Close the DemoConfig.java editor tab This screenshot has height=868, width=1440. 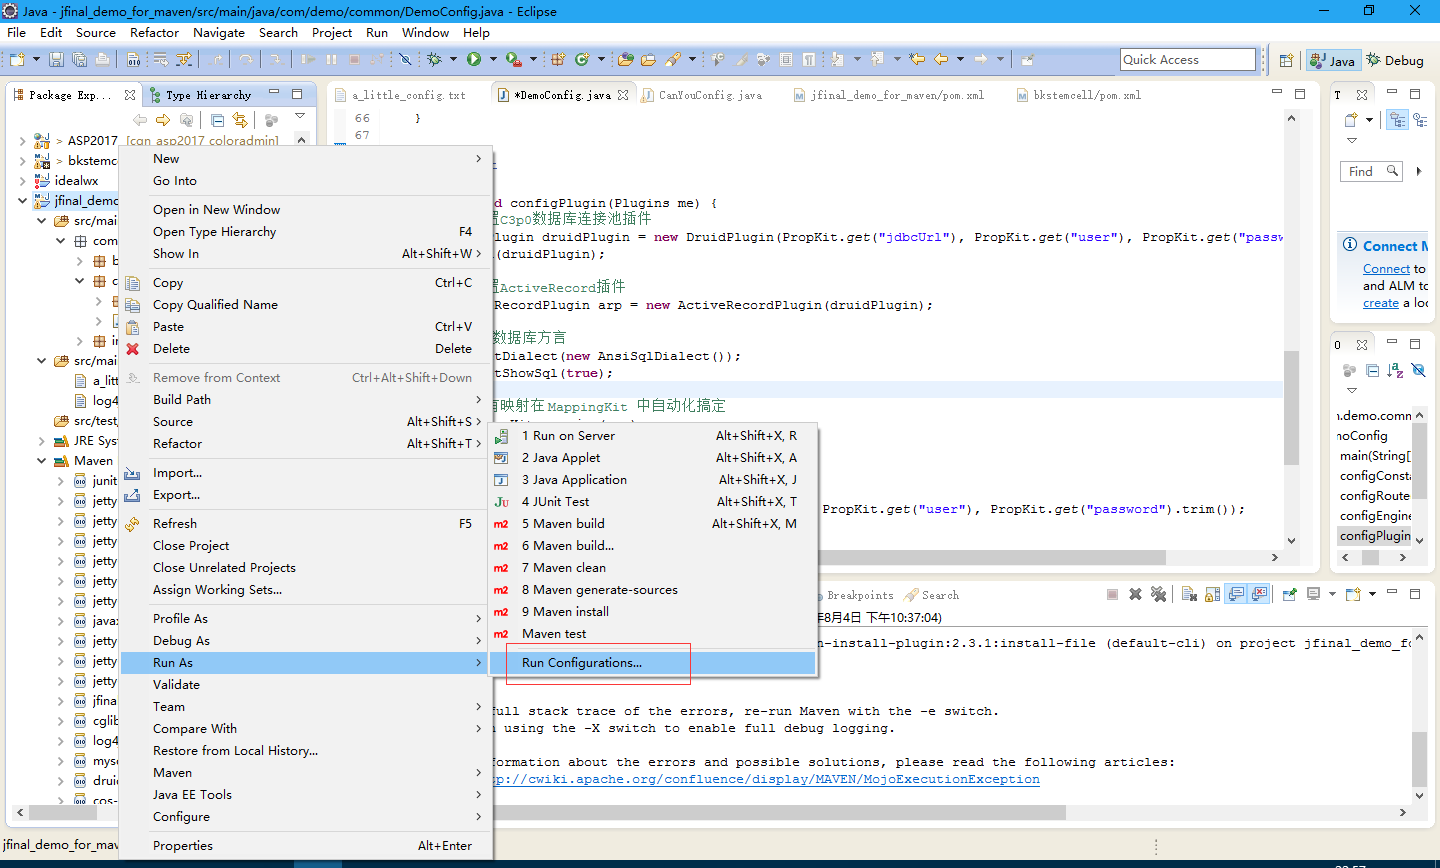[x=623, y=96]
